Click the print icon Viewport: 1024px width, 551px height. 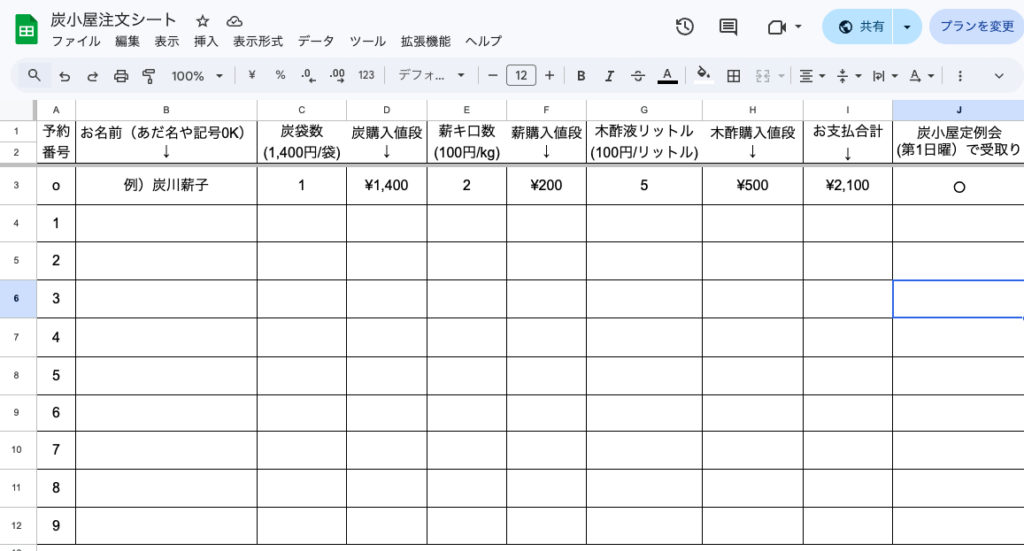(x=121, y=76)
